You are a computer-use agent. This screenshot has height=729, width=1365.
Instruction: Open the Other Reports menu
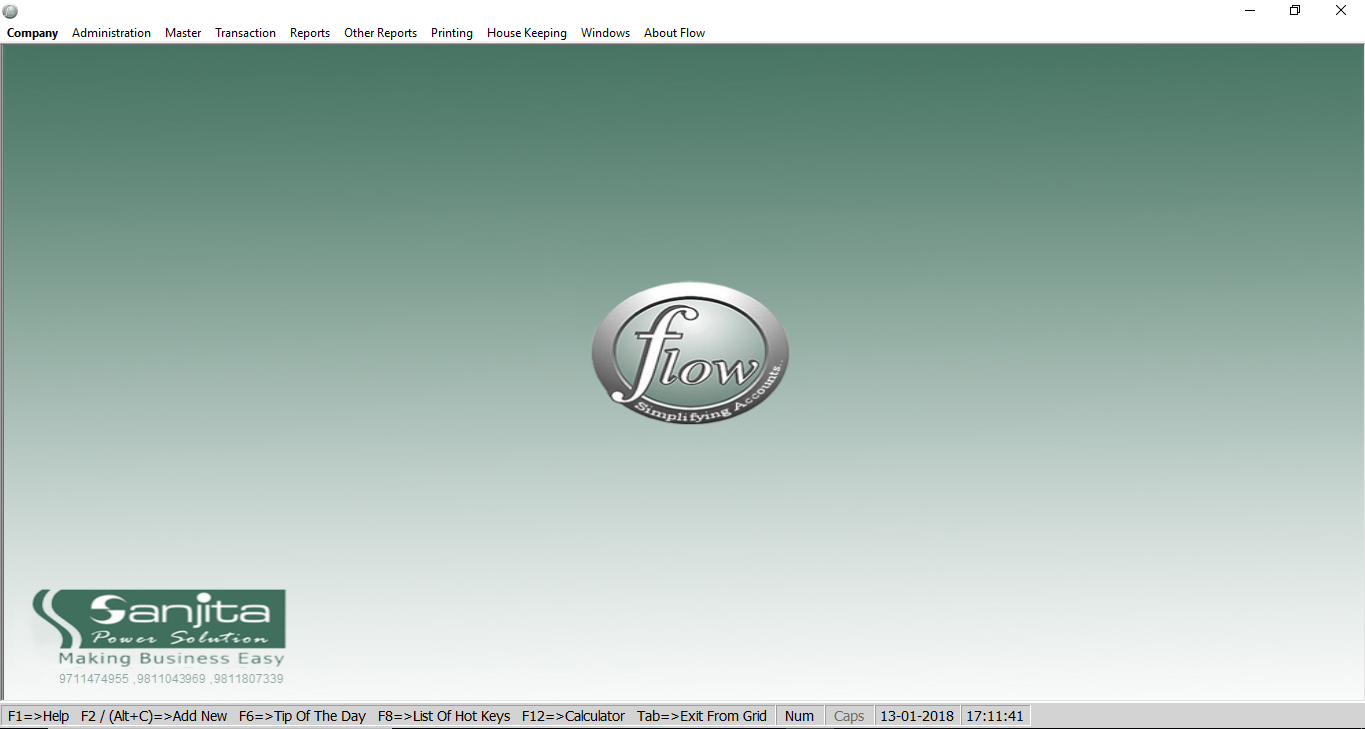380,33
